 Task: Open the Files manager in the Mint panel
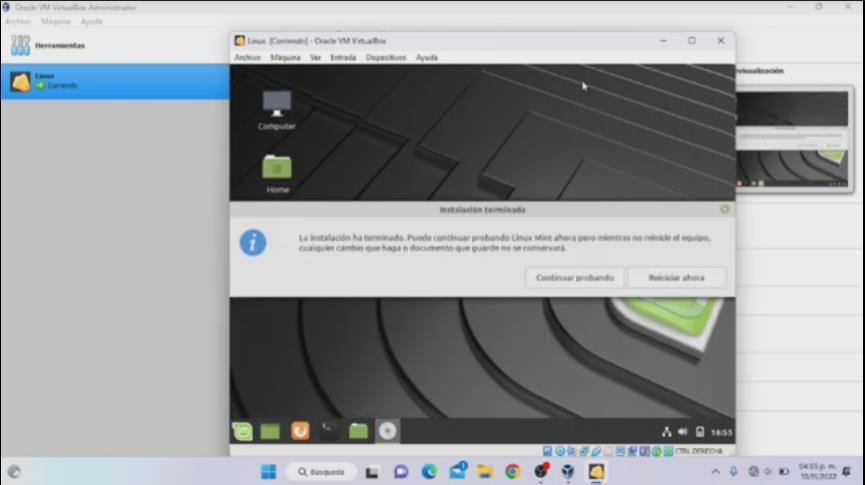tap(358, 431)
